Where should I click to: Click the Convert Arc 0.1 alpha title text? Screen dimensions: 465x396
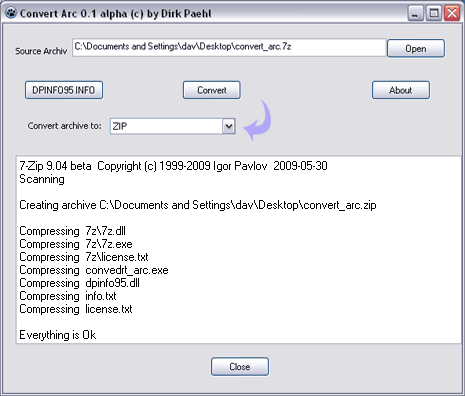pyautogui.click(x=115, y=14)
